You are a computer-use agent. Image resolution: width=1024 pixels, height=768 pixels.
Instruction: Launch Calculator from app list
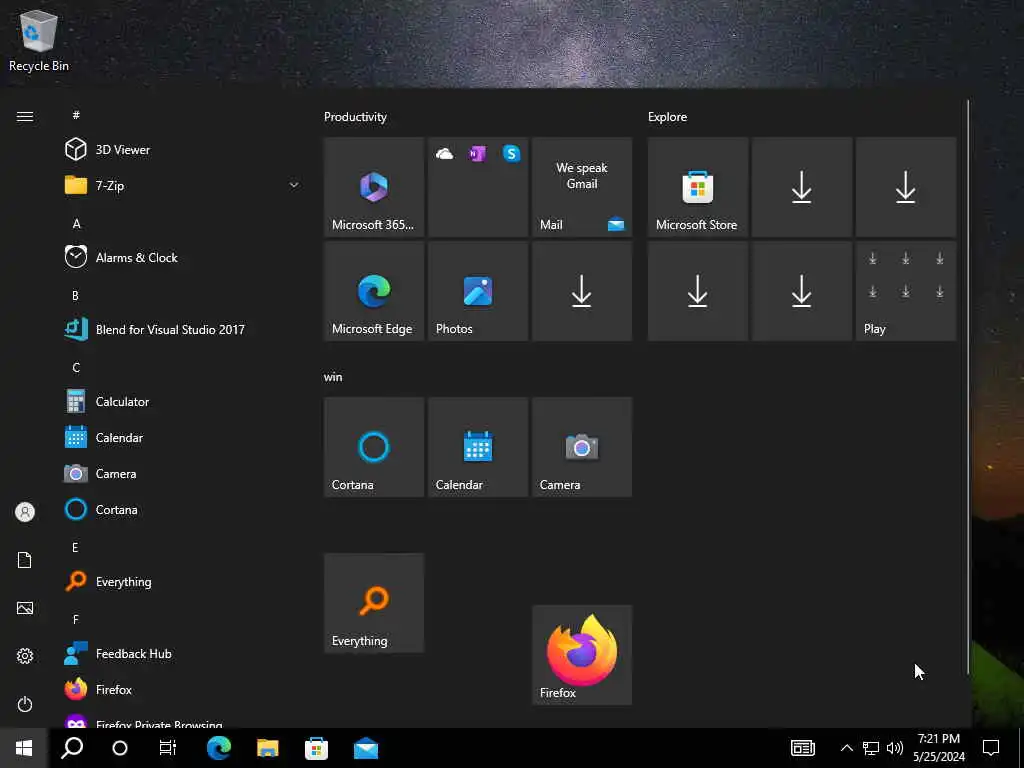183,402
